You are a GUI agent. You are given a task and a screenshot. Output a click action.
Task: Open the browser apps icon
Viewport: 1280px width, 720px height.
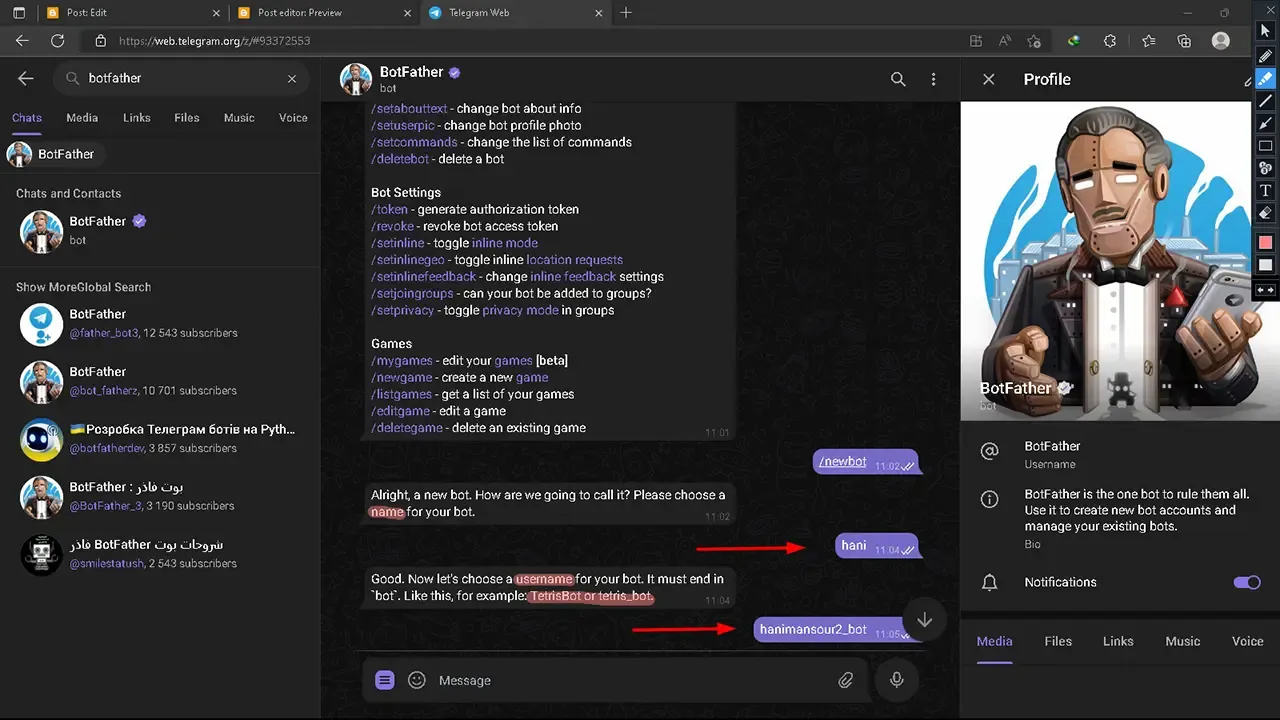(976, 41)
